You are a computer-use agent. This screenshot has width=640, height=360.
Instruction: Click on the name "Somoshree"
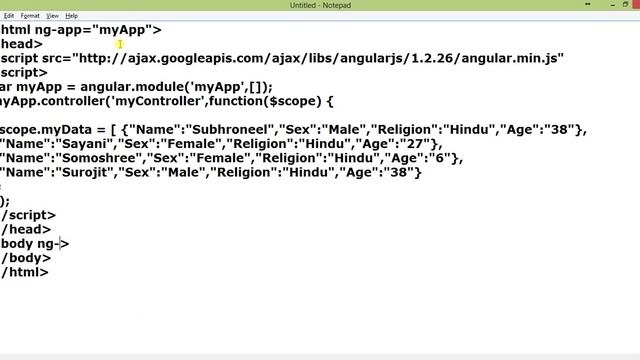(x=98, y=158)
